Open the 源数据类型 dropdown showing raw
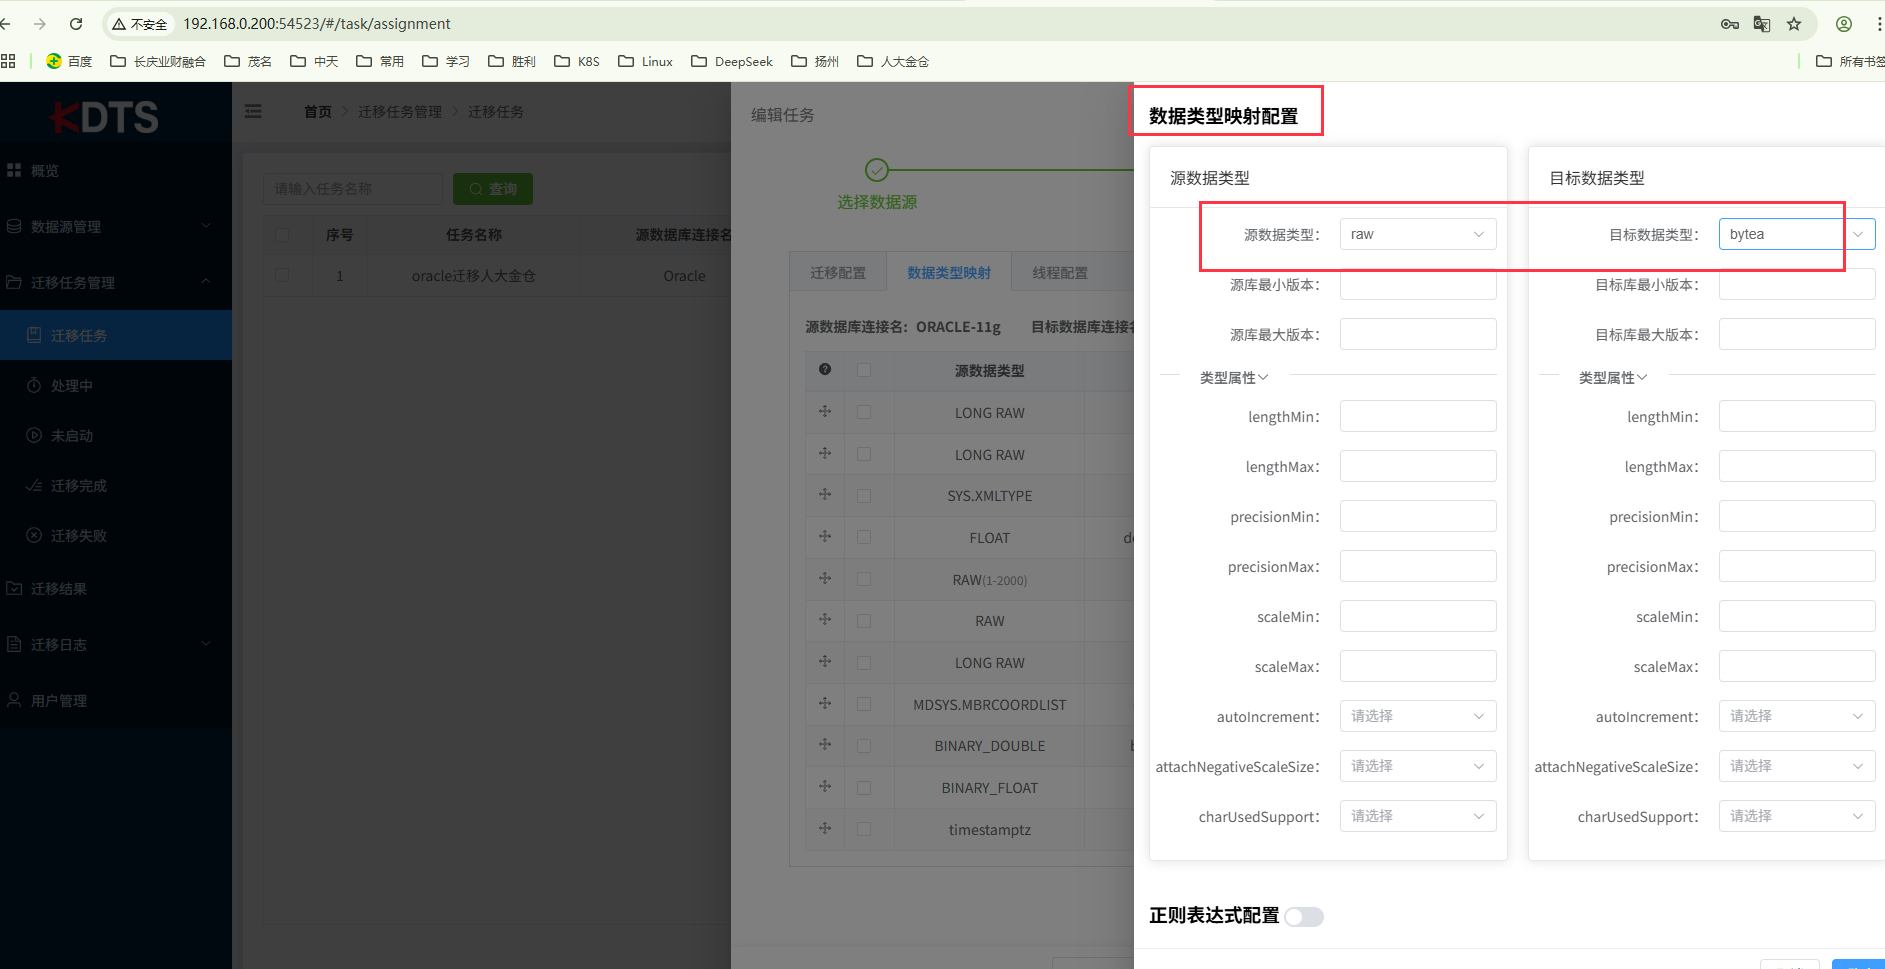This screenshot has width=1885, height=969. [x=1418, y=234]
